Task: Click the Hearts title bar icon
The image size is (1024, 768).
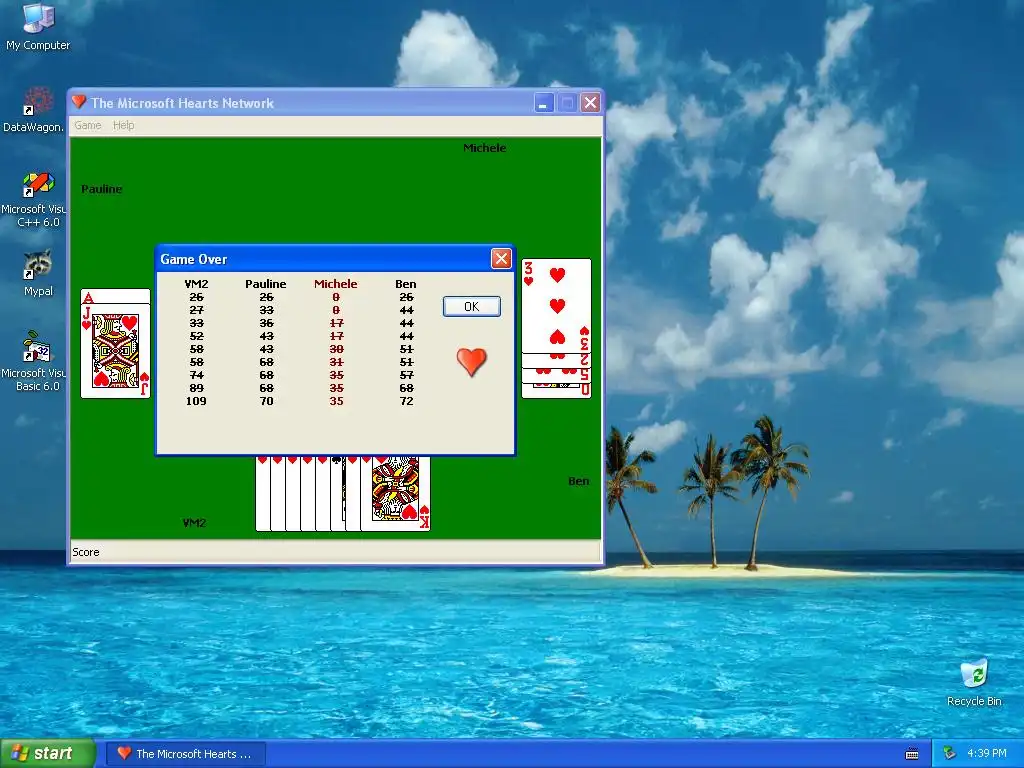Action: tap(79, 102)
